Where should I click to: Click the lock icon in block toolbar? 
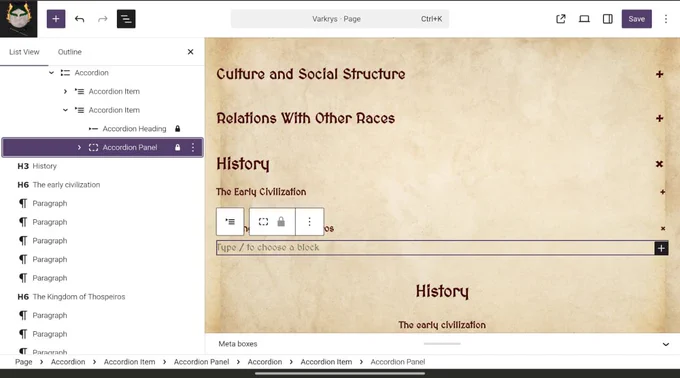(x=281, y=222)
